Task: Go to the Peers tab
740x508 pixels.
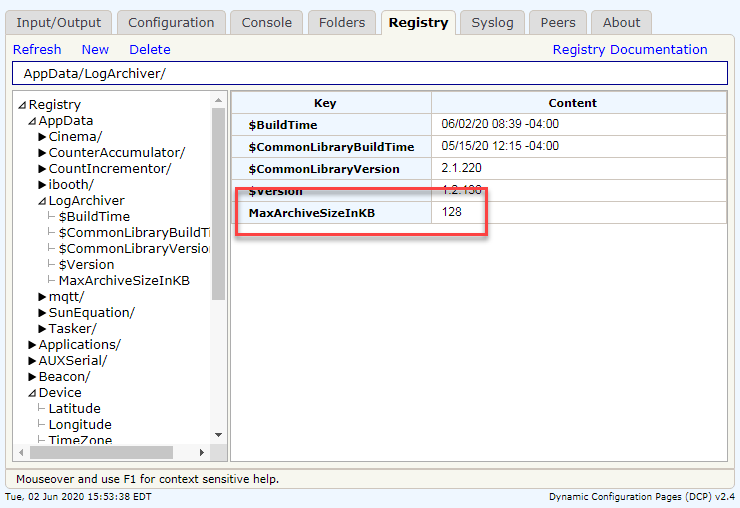Action: click(x=558, y=23)
